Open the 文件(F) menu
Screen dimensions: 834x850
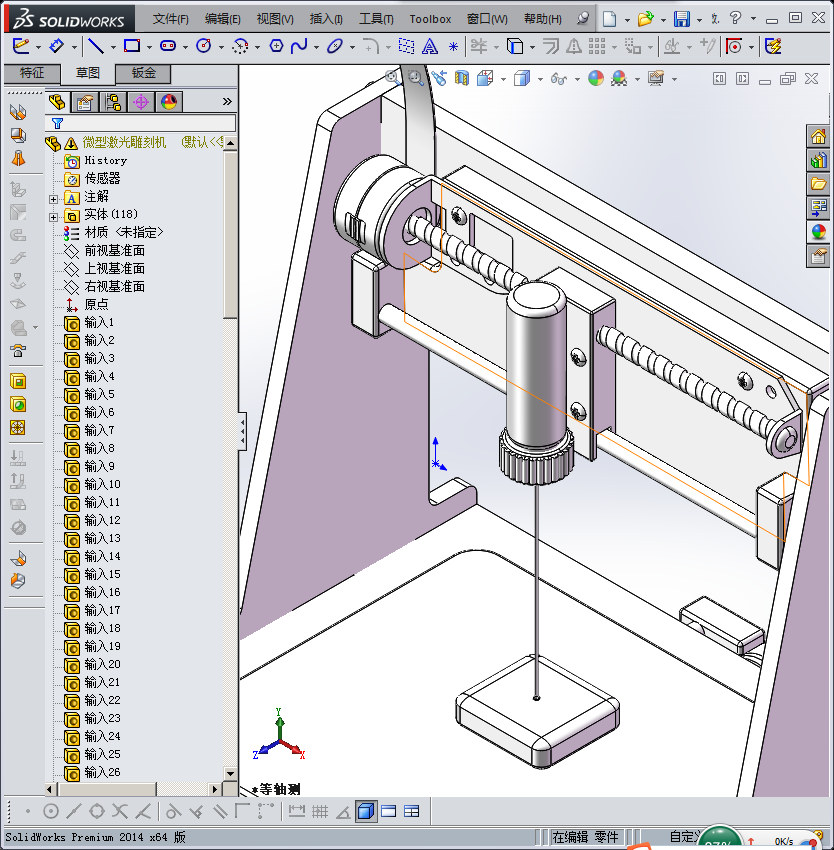tap(170, 19)
